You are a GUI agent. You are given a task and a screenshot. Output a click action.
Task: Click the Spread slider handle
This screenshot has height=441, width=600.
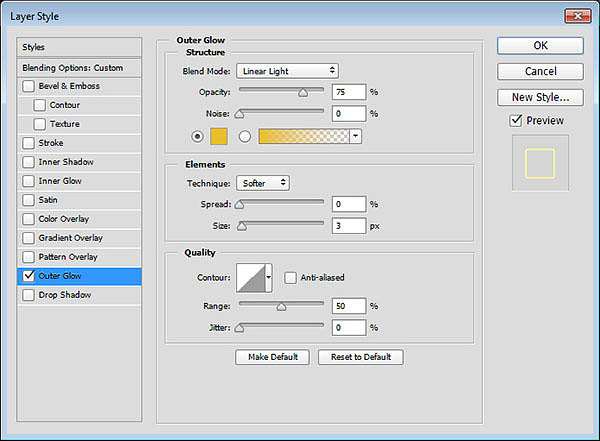240,204
